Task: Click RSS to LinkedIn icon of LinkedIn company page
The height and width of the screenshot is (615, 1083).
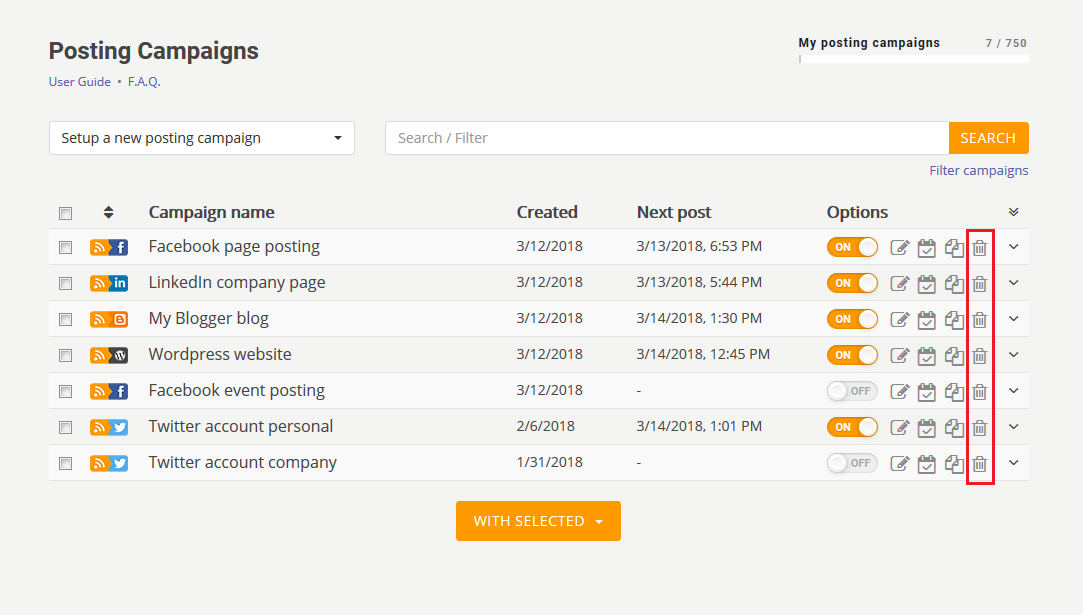Action: click(109, 283)
